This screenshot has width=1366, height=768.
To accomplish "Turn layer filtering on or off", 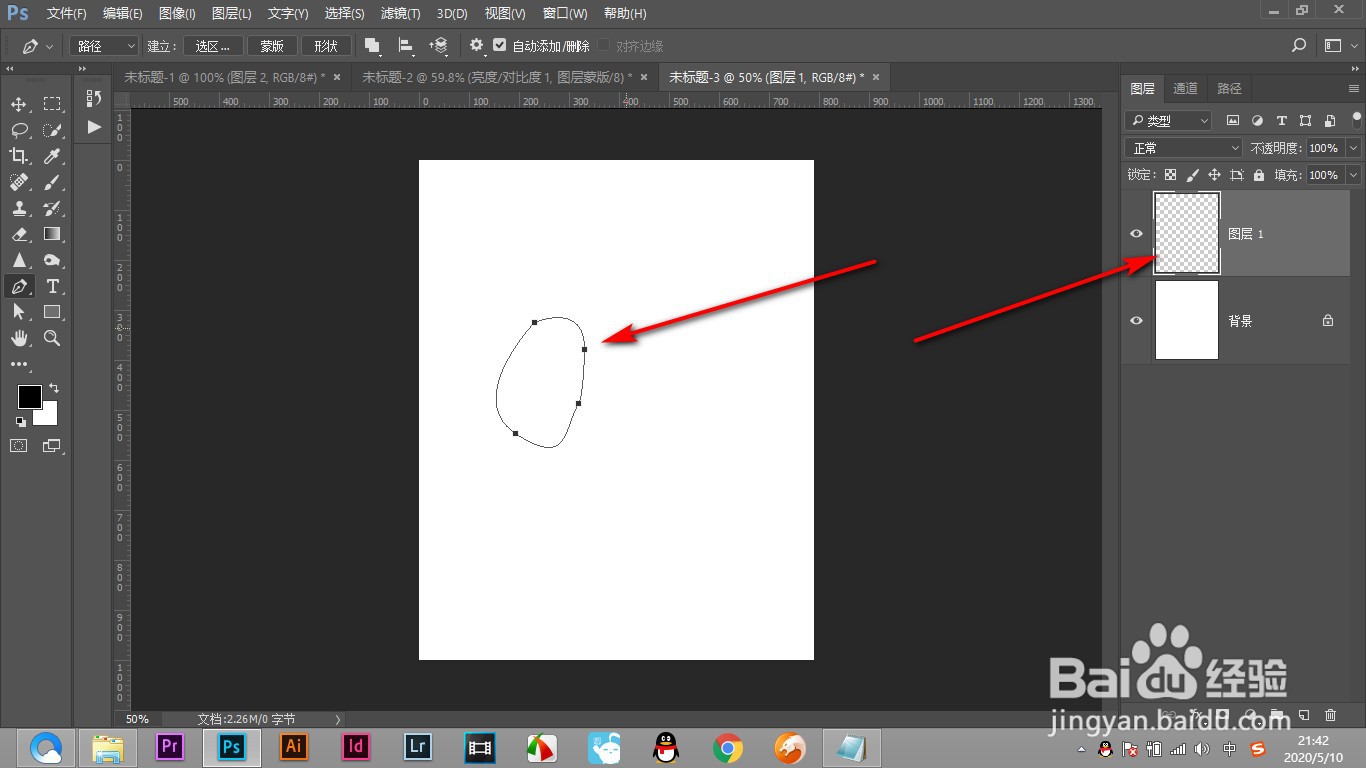I will 1355,120.
